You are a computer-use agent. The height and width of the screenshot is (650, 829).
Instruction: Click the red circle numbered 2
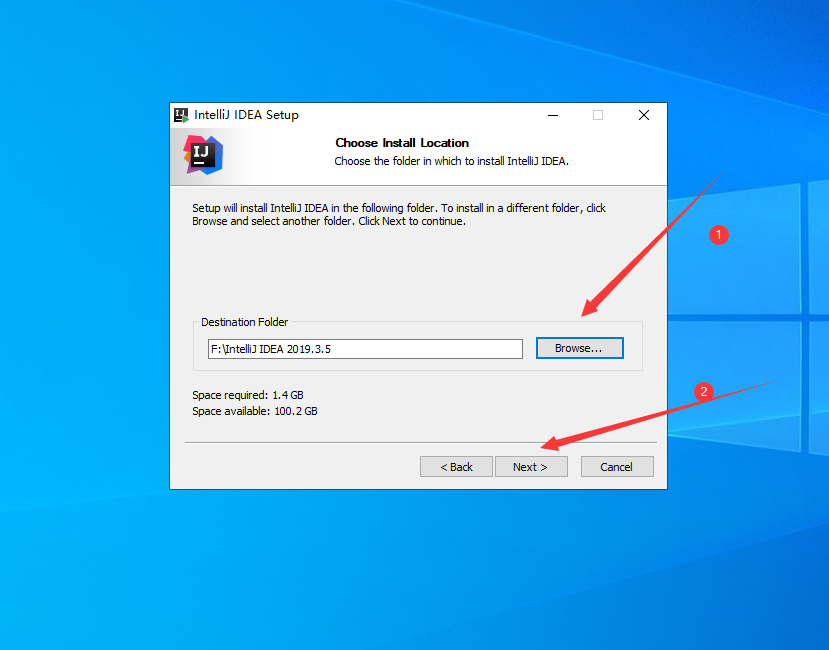pyautogui.click(x=703, y=392)
